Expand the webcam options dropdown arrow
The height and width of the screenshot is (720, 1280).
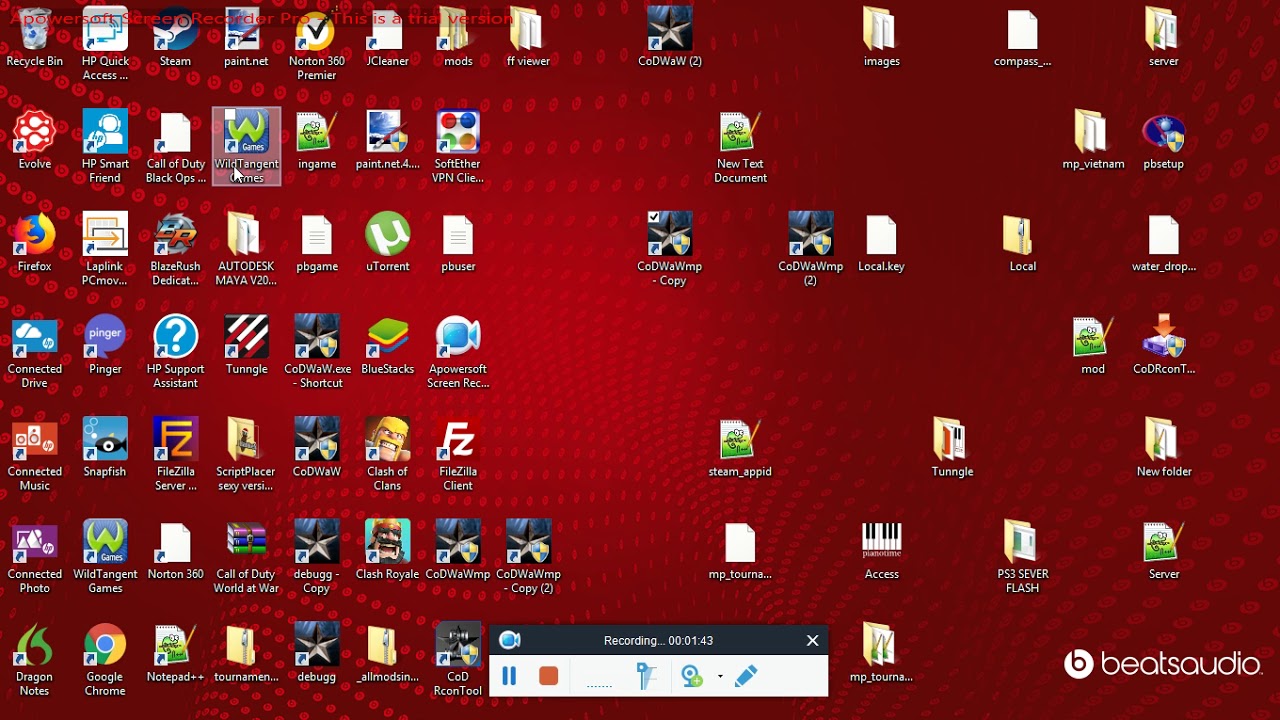click(720, 677)
